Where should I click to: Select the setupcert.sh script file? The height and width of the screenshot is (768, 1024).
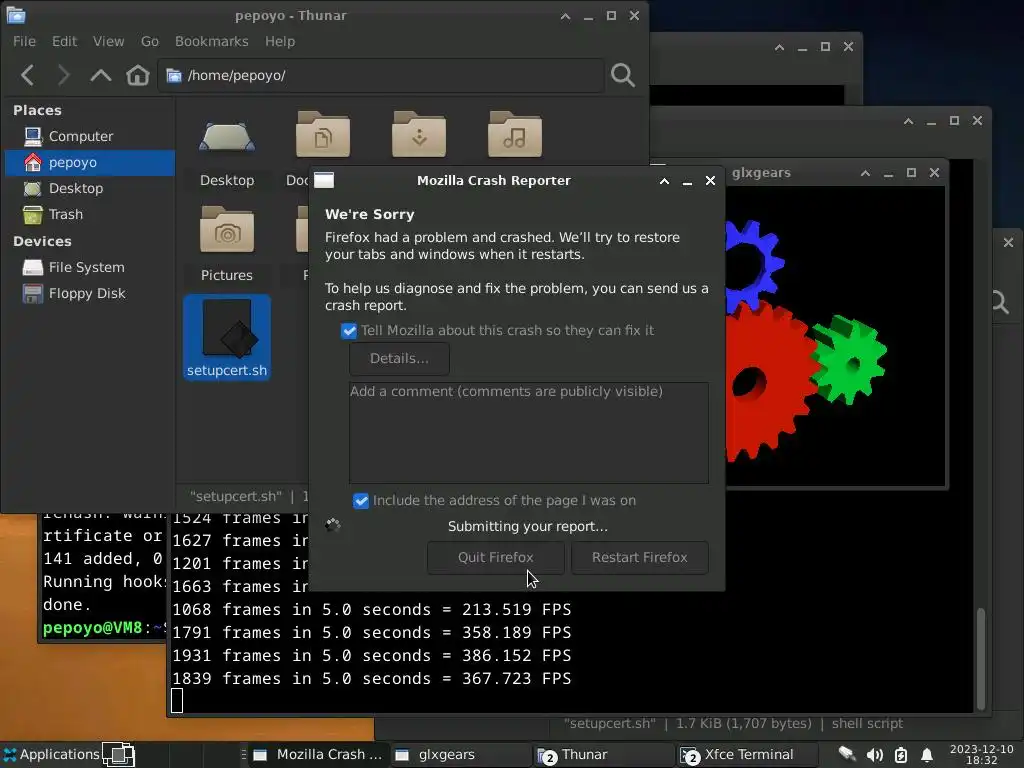pyautogui.click(x=227, y=337)
